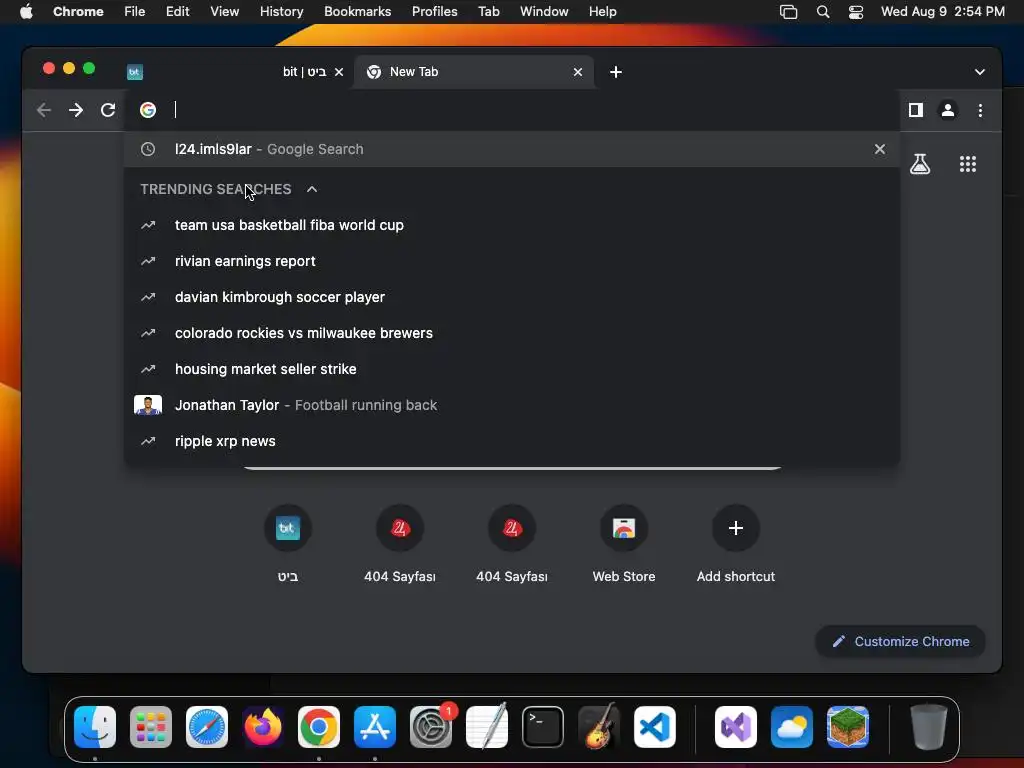The width and height of the screenshot is (1024, 768).
Task: Launch Firefox from the Dock
Action: [263, 727]
